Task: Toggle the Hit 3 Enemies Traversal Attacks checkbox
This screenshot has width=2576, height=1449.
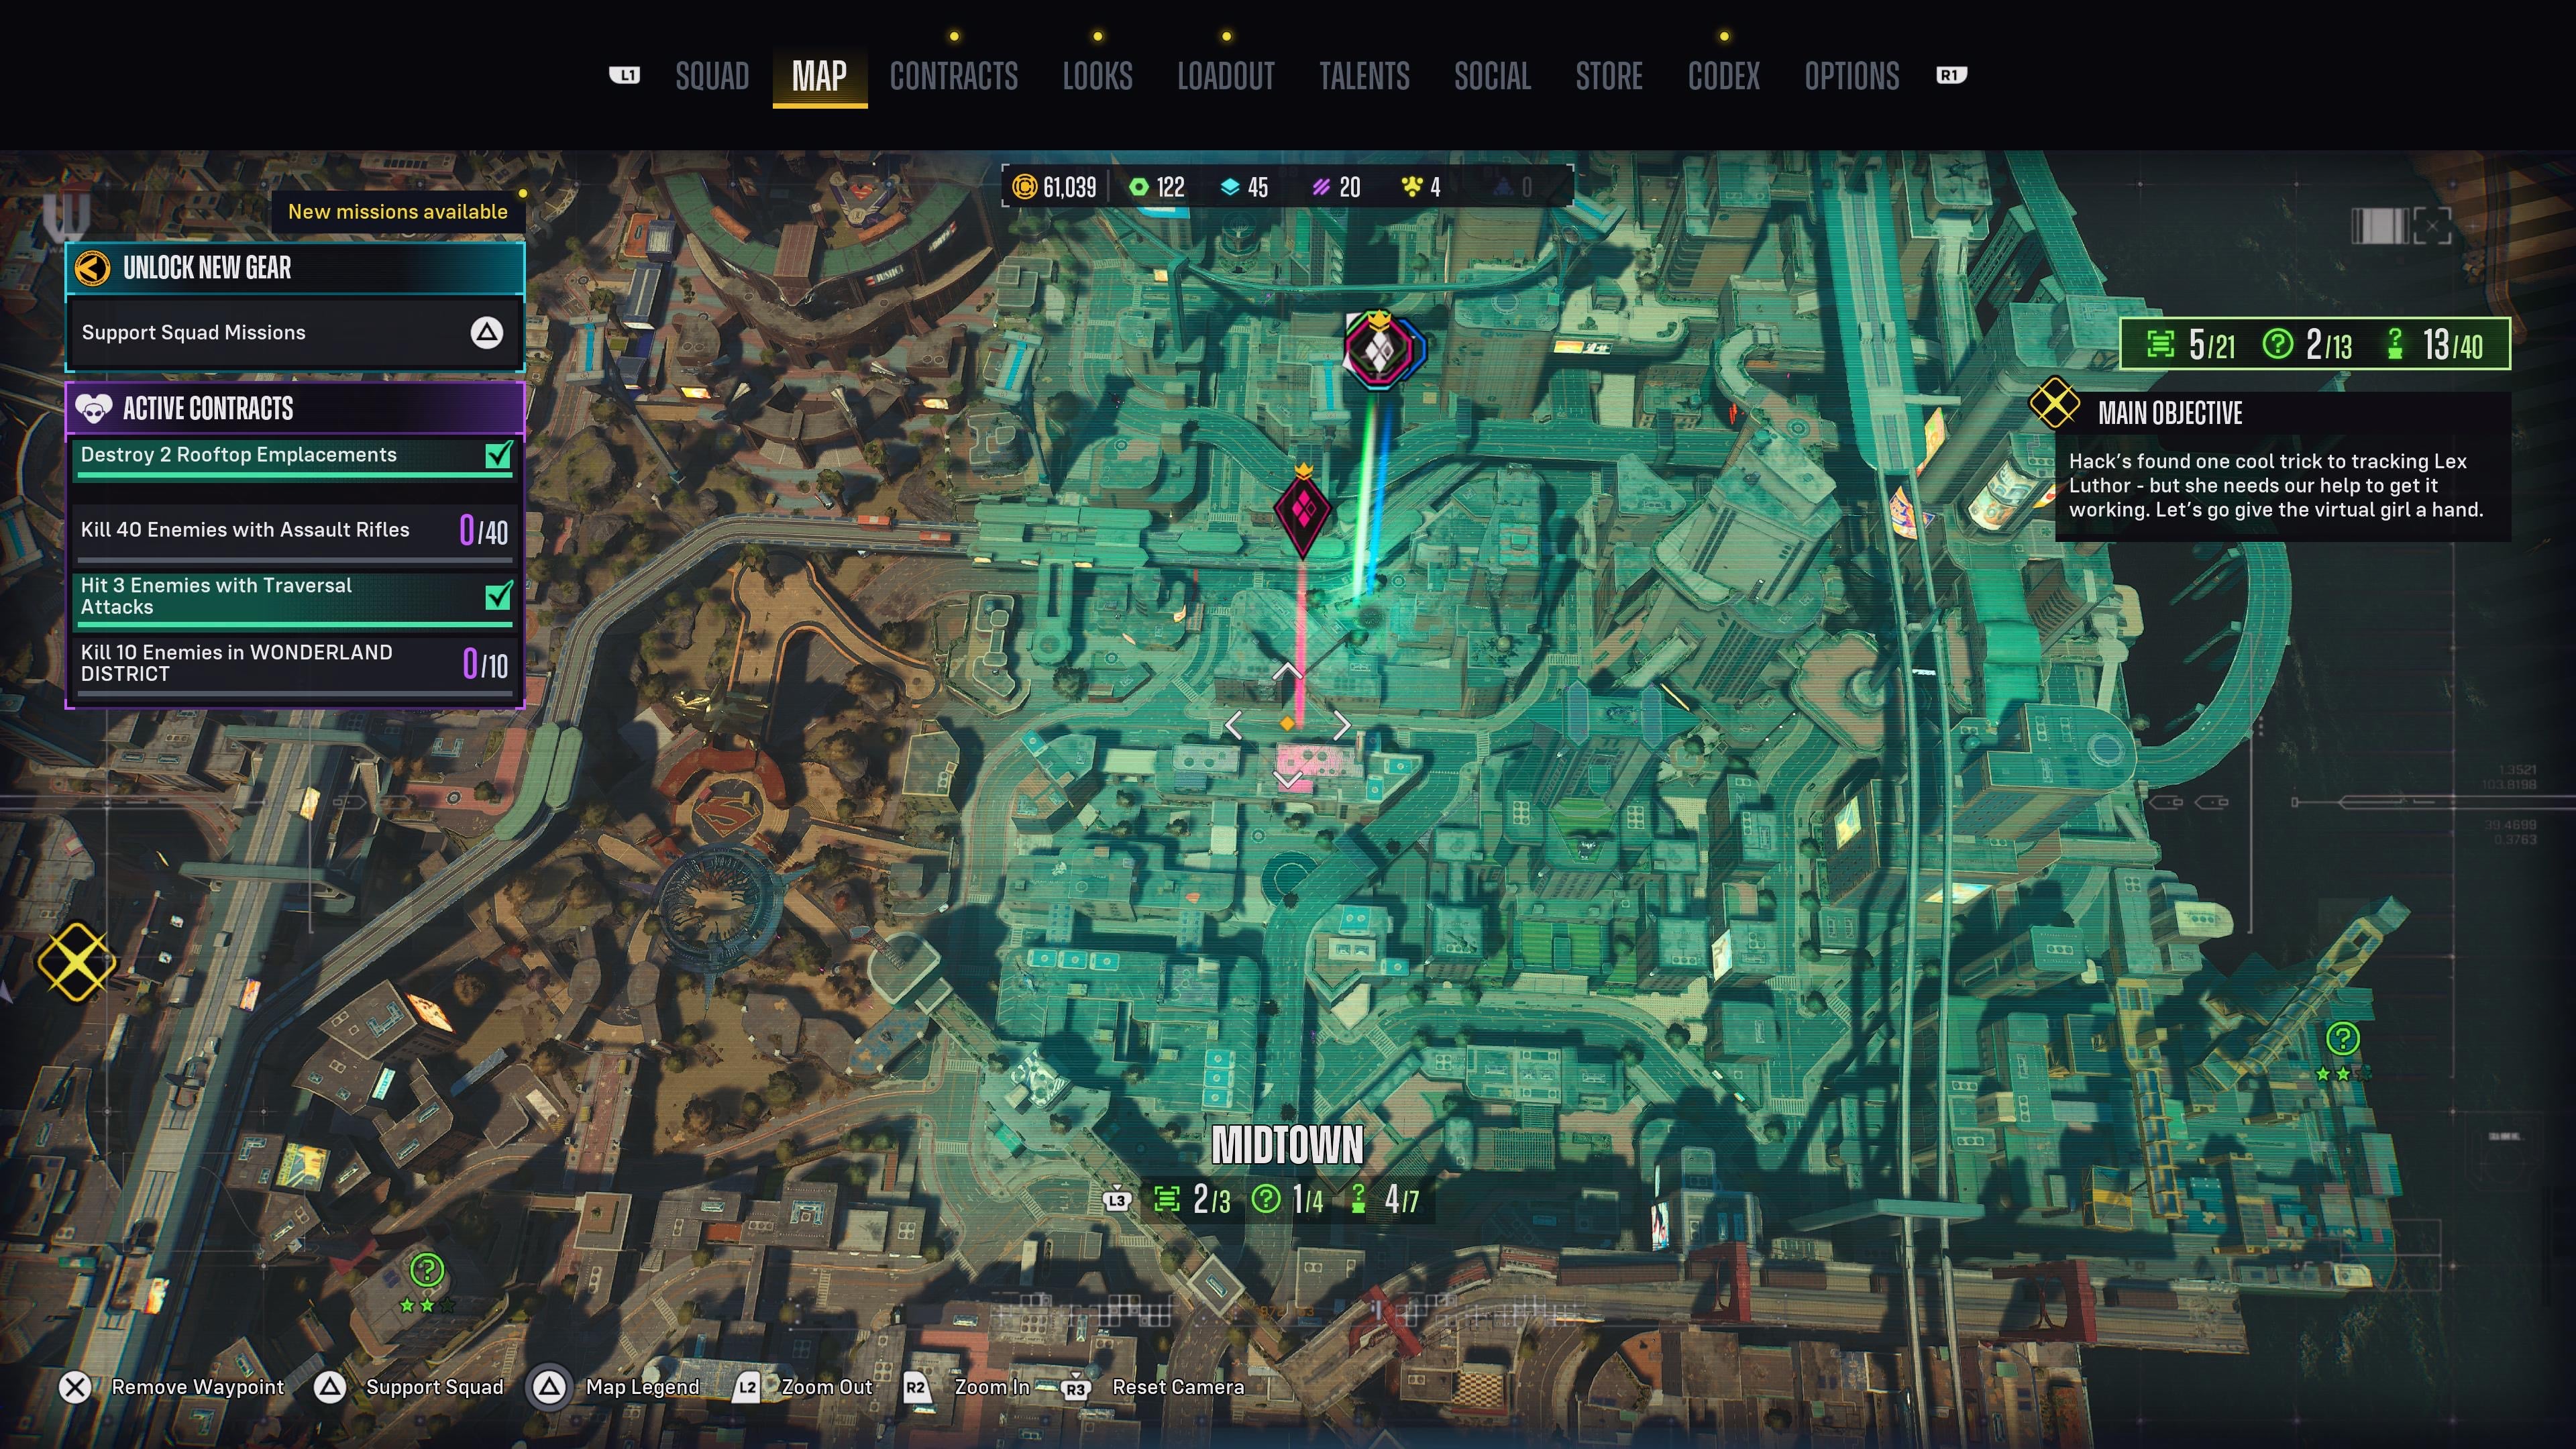Action: (498, 596)
